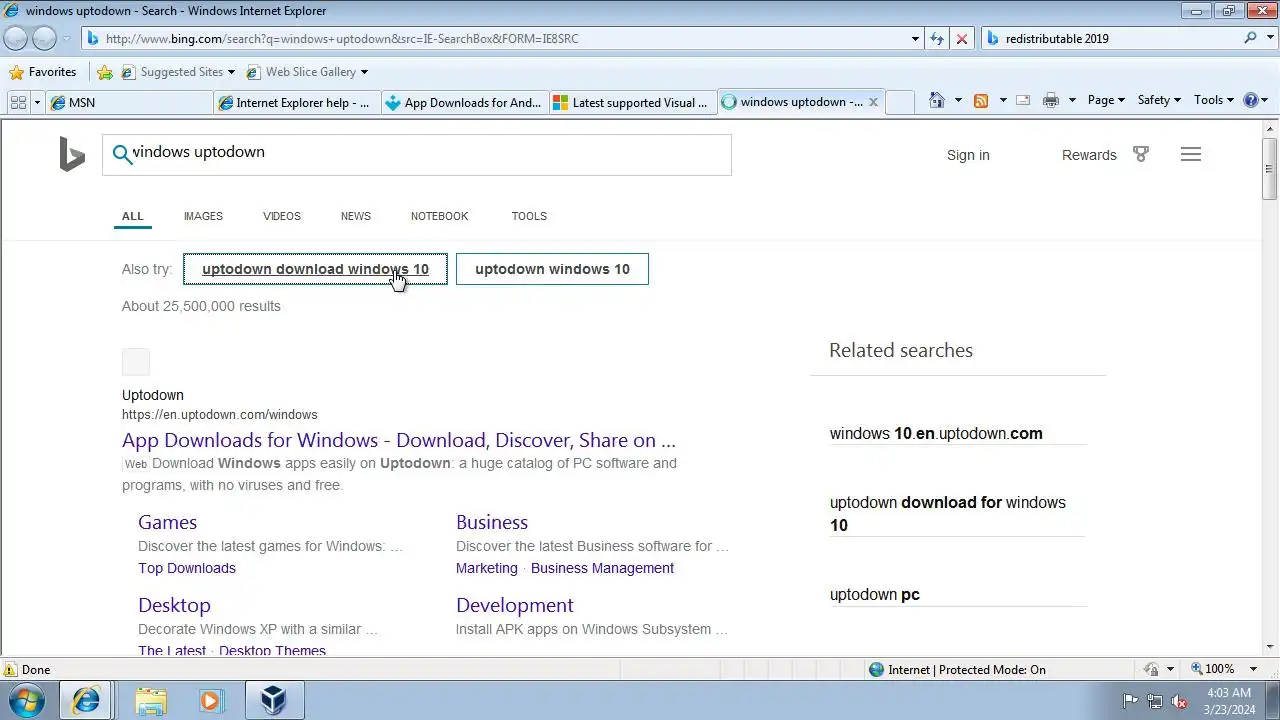Open related search uptodown pc
This screenshot has height=720, width=1280.
[875, 594]
